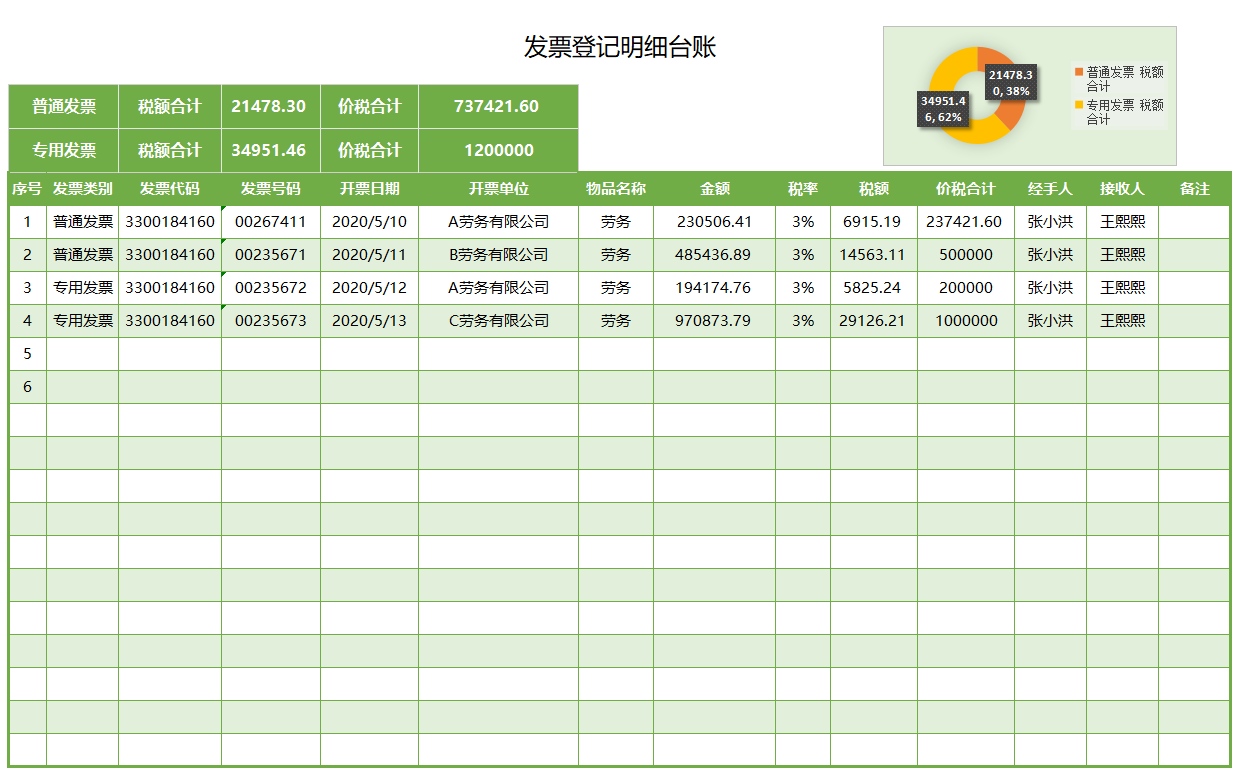
Task: Select the 税额合计 value 21478.30
Action: (x=269, y=104)
